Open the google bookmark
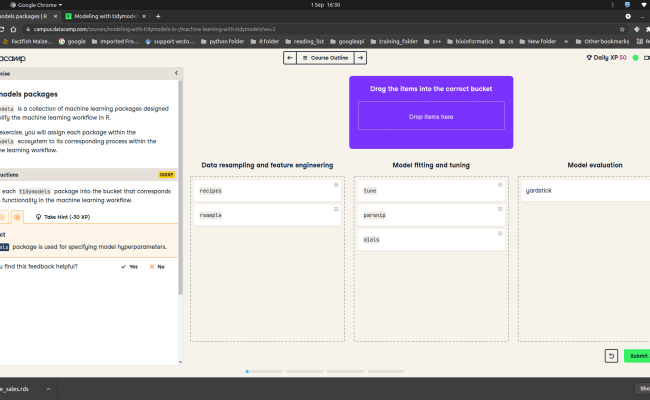Image resolution: width=650 pixels, height=400 pixels. coord(72,41)
